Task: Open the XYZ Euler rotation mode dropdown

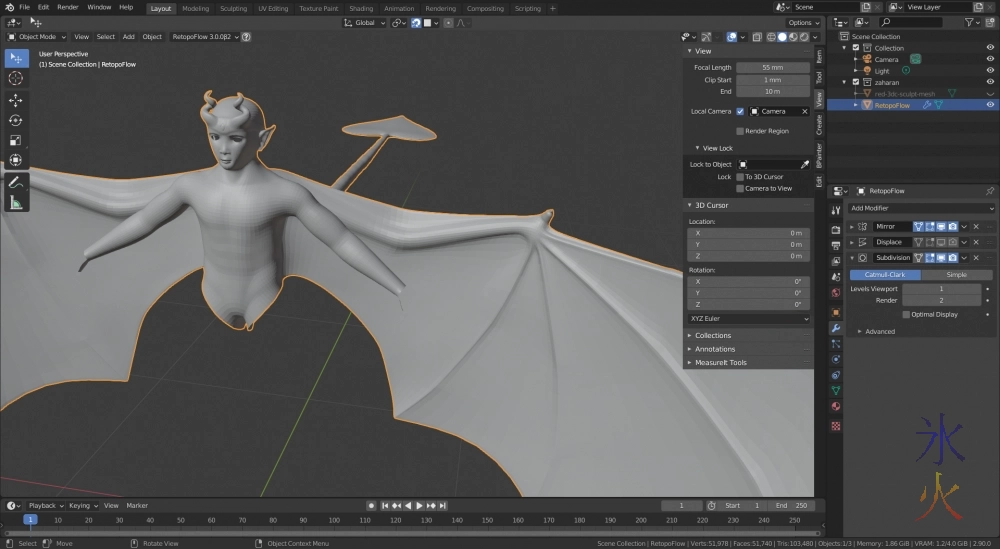Action: pyautogui.click(x=749, y=319)
